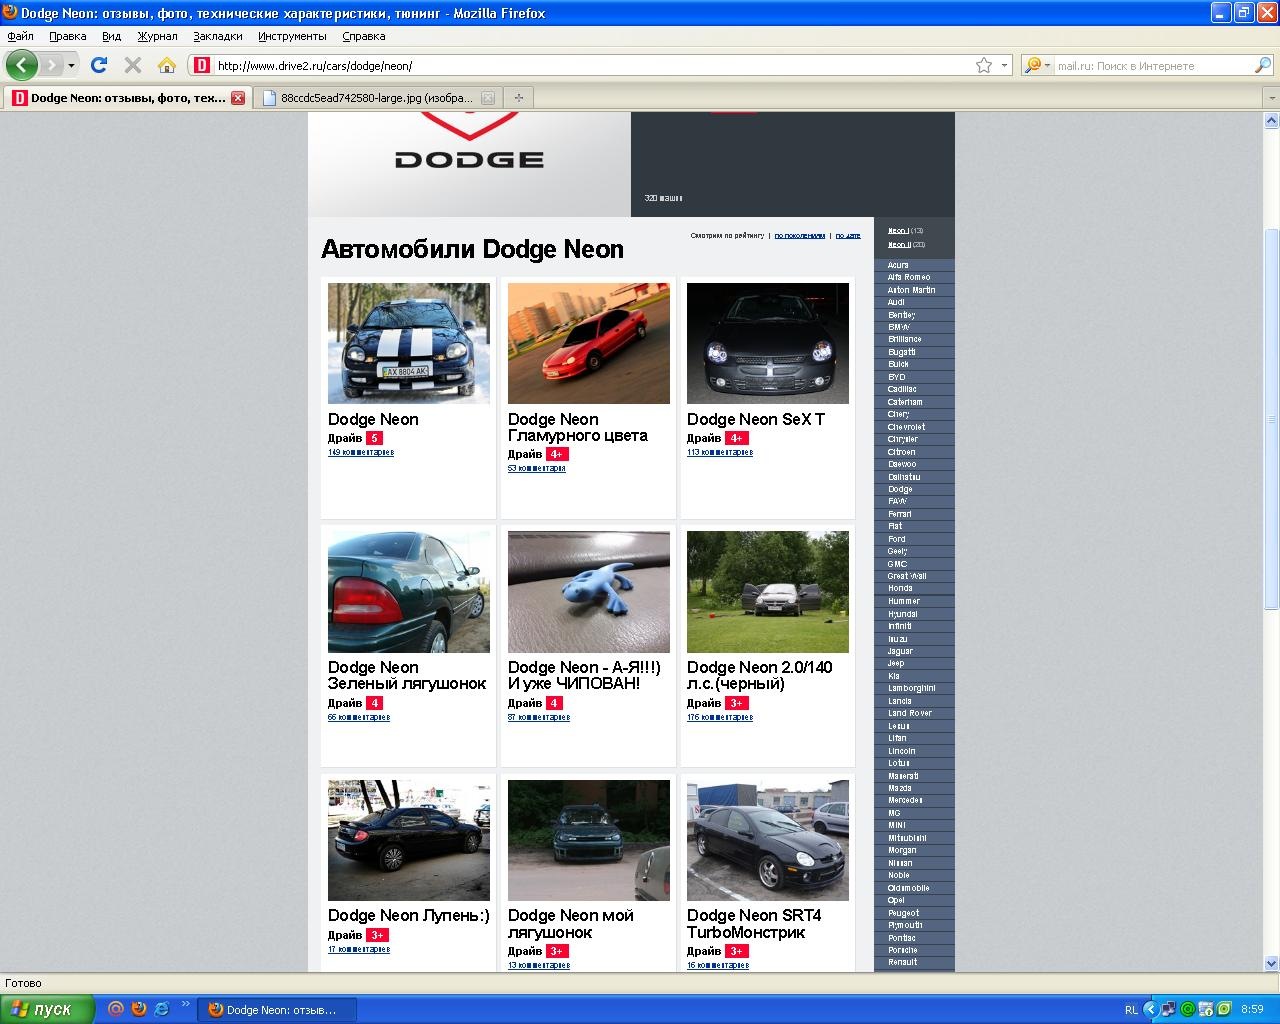This screenshot has height=1024, width=1280.
Task: Click the scrollbar down arrow
Action: point(1272,964)
